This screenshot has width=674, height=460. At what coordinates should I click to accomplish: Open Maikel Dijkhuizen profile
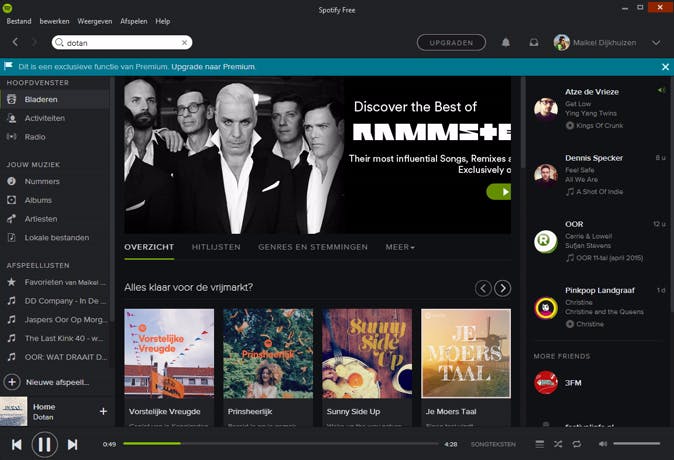click(595, 43)
